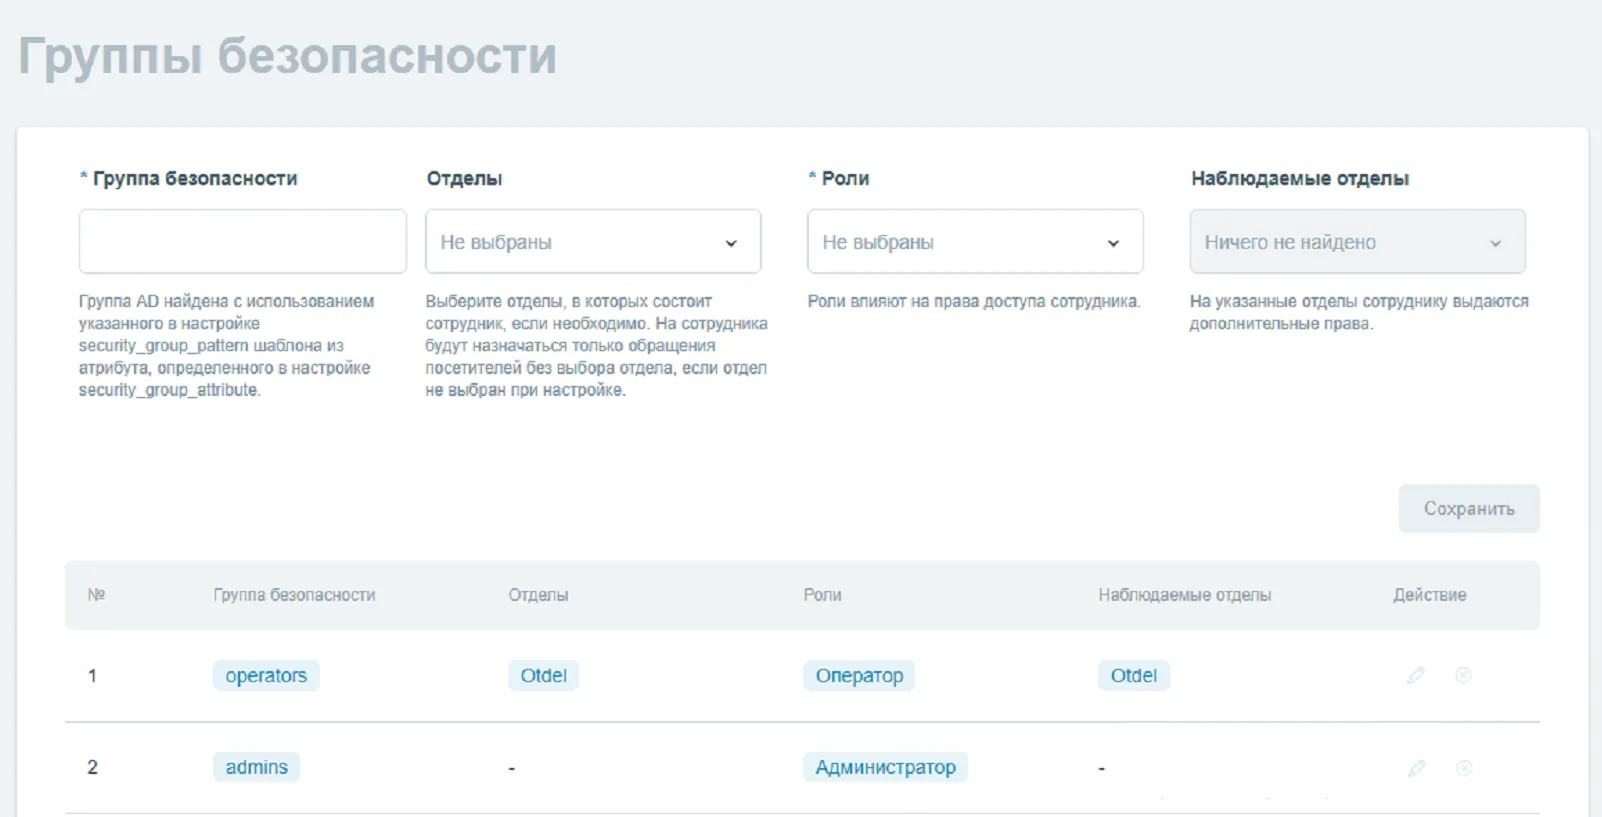Open the Отделы dropdown
This screenshot has width=1602, height=817.
(x=593, y=242)
